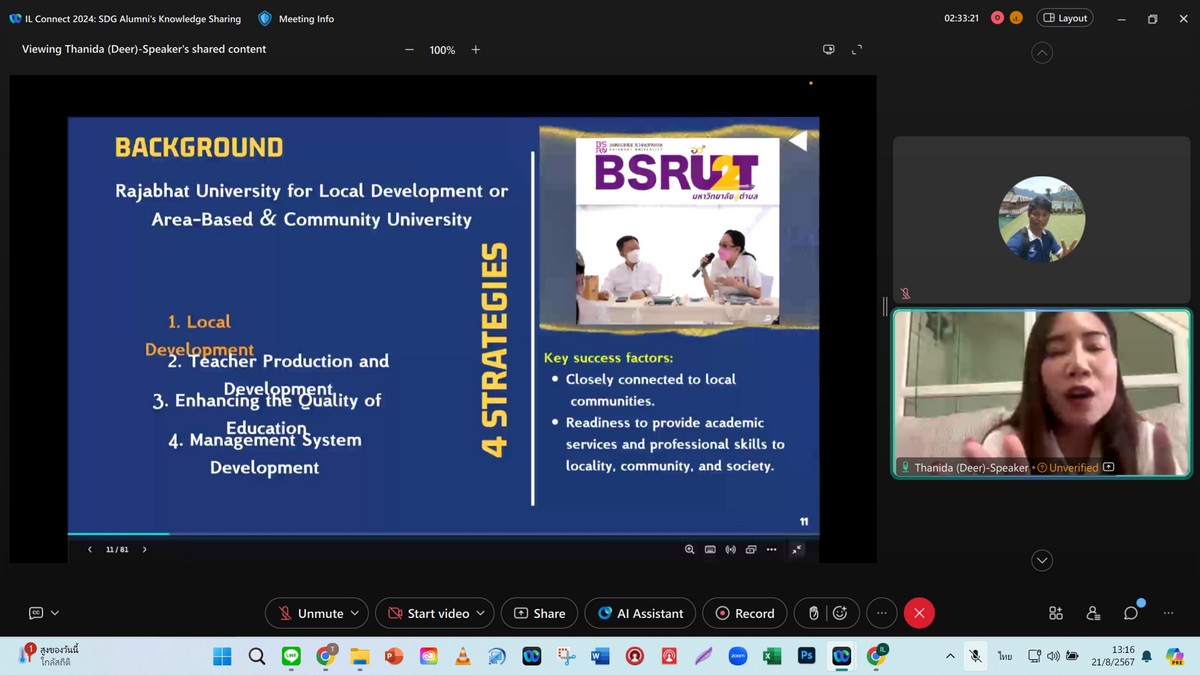Viewport: 1200px width, 675px height.
Task: Click the apps grid icon
Action: 1055,613
